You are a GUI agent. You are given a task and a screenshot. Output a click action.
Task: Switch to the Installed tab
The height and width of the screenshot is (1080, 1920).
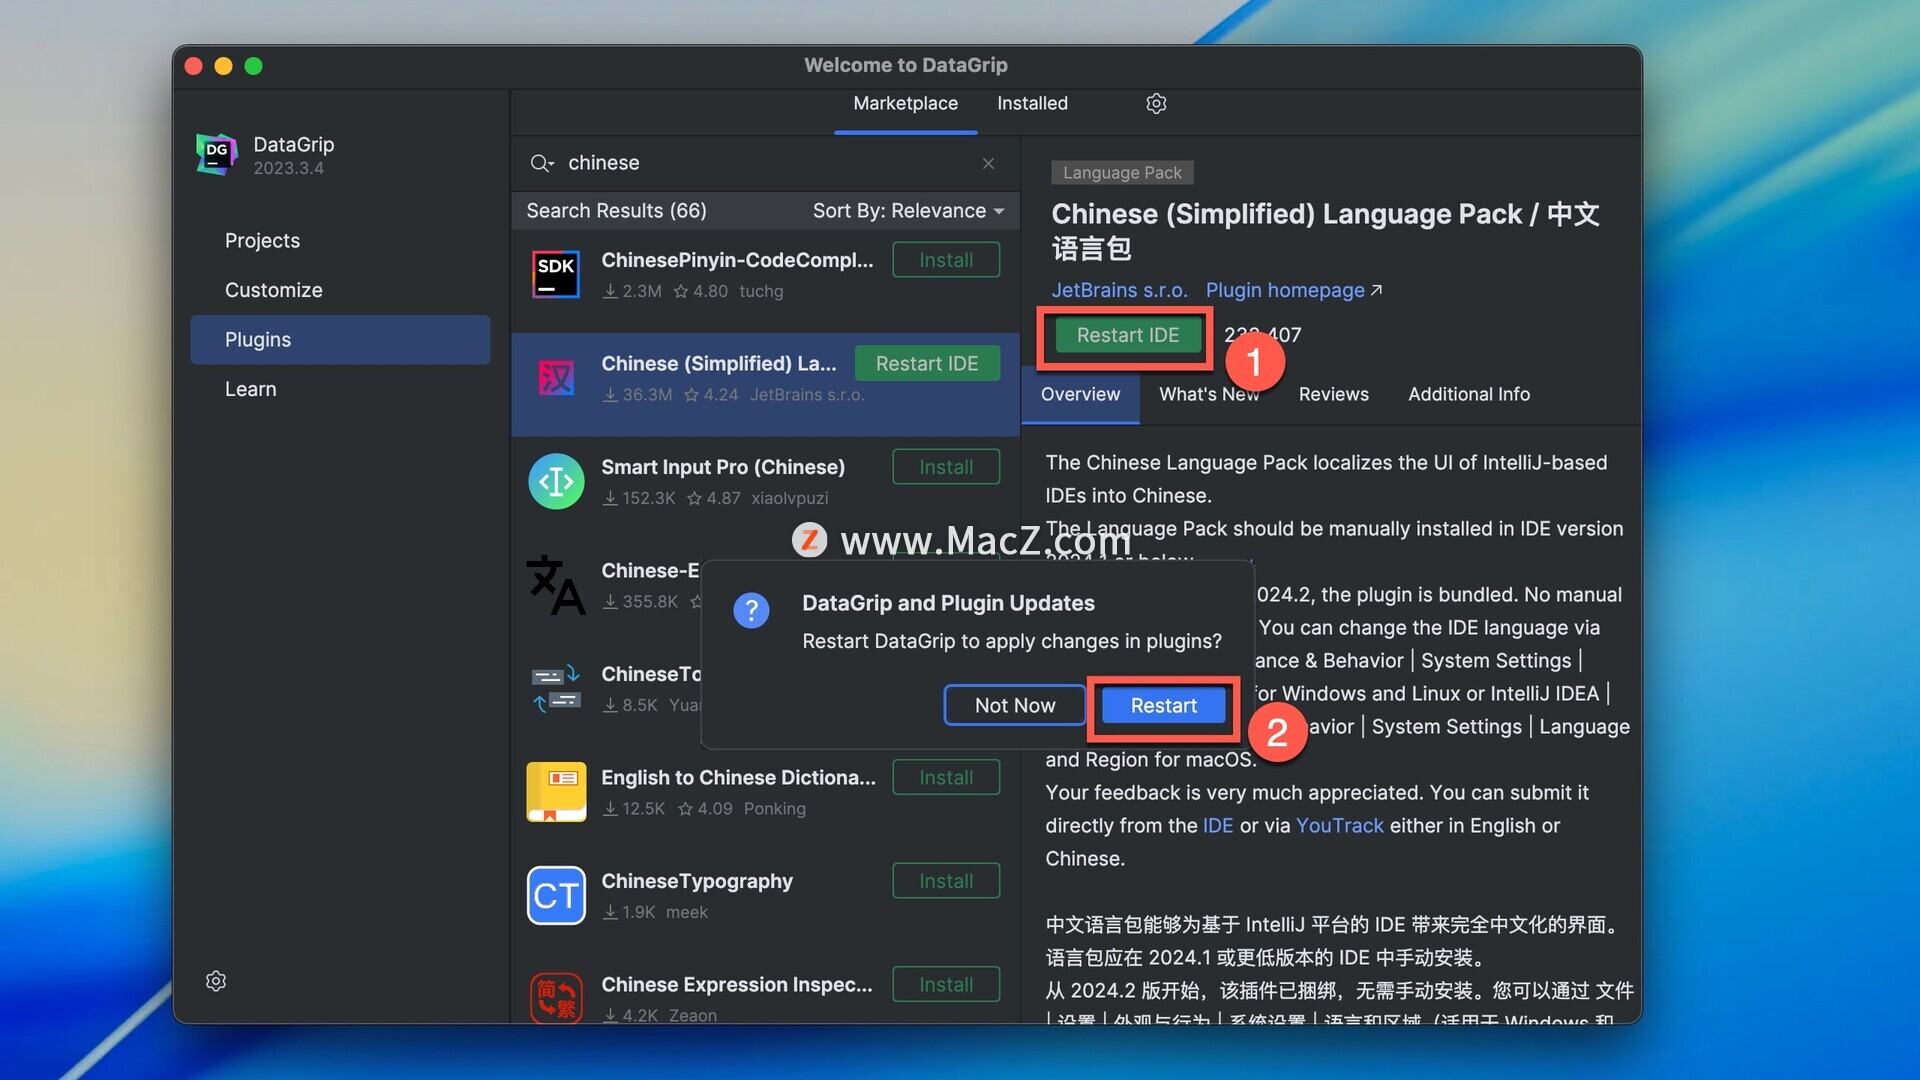pyautogui.click(x=1032, y=103)
